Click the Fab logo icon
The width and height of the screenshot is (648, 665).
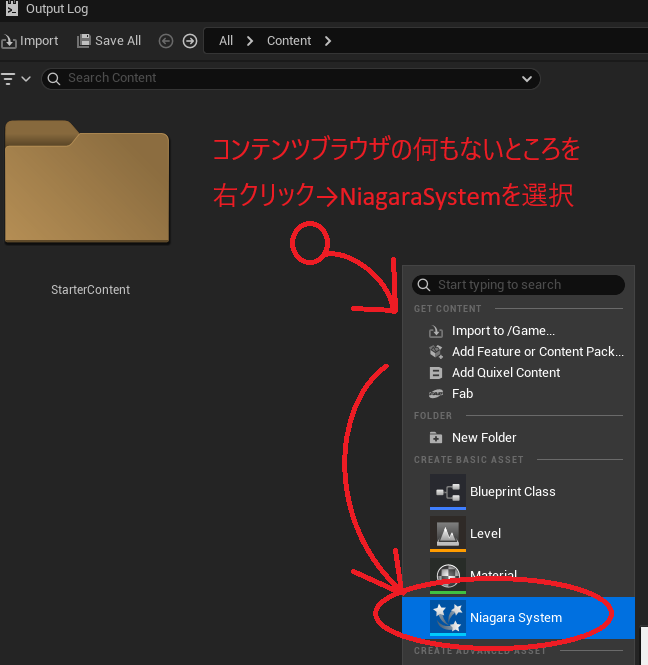click(436, 394)
